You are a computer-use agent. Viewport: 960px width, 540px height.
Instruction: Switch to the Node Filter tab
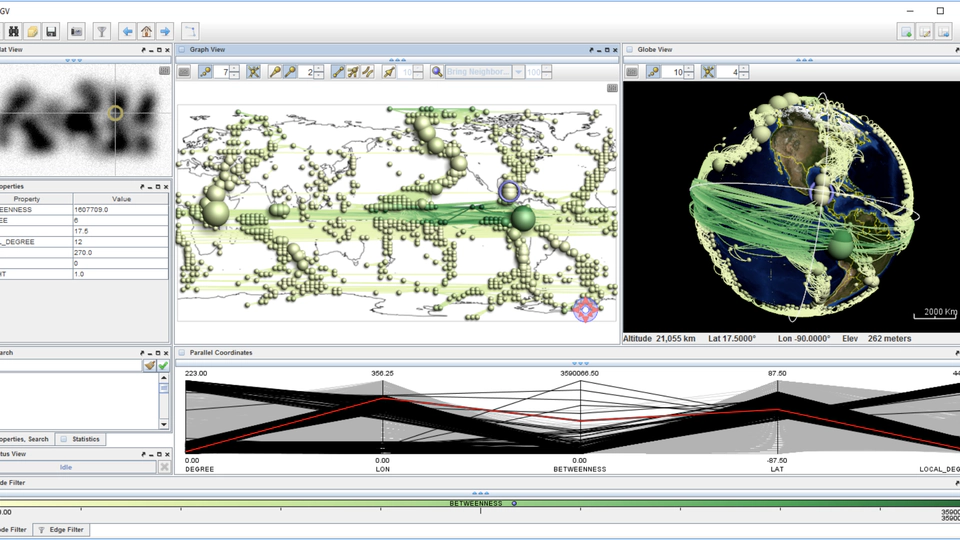pyautogui.click(x=14, y=530)
